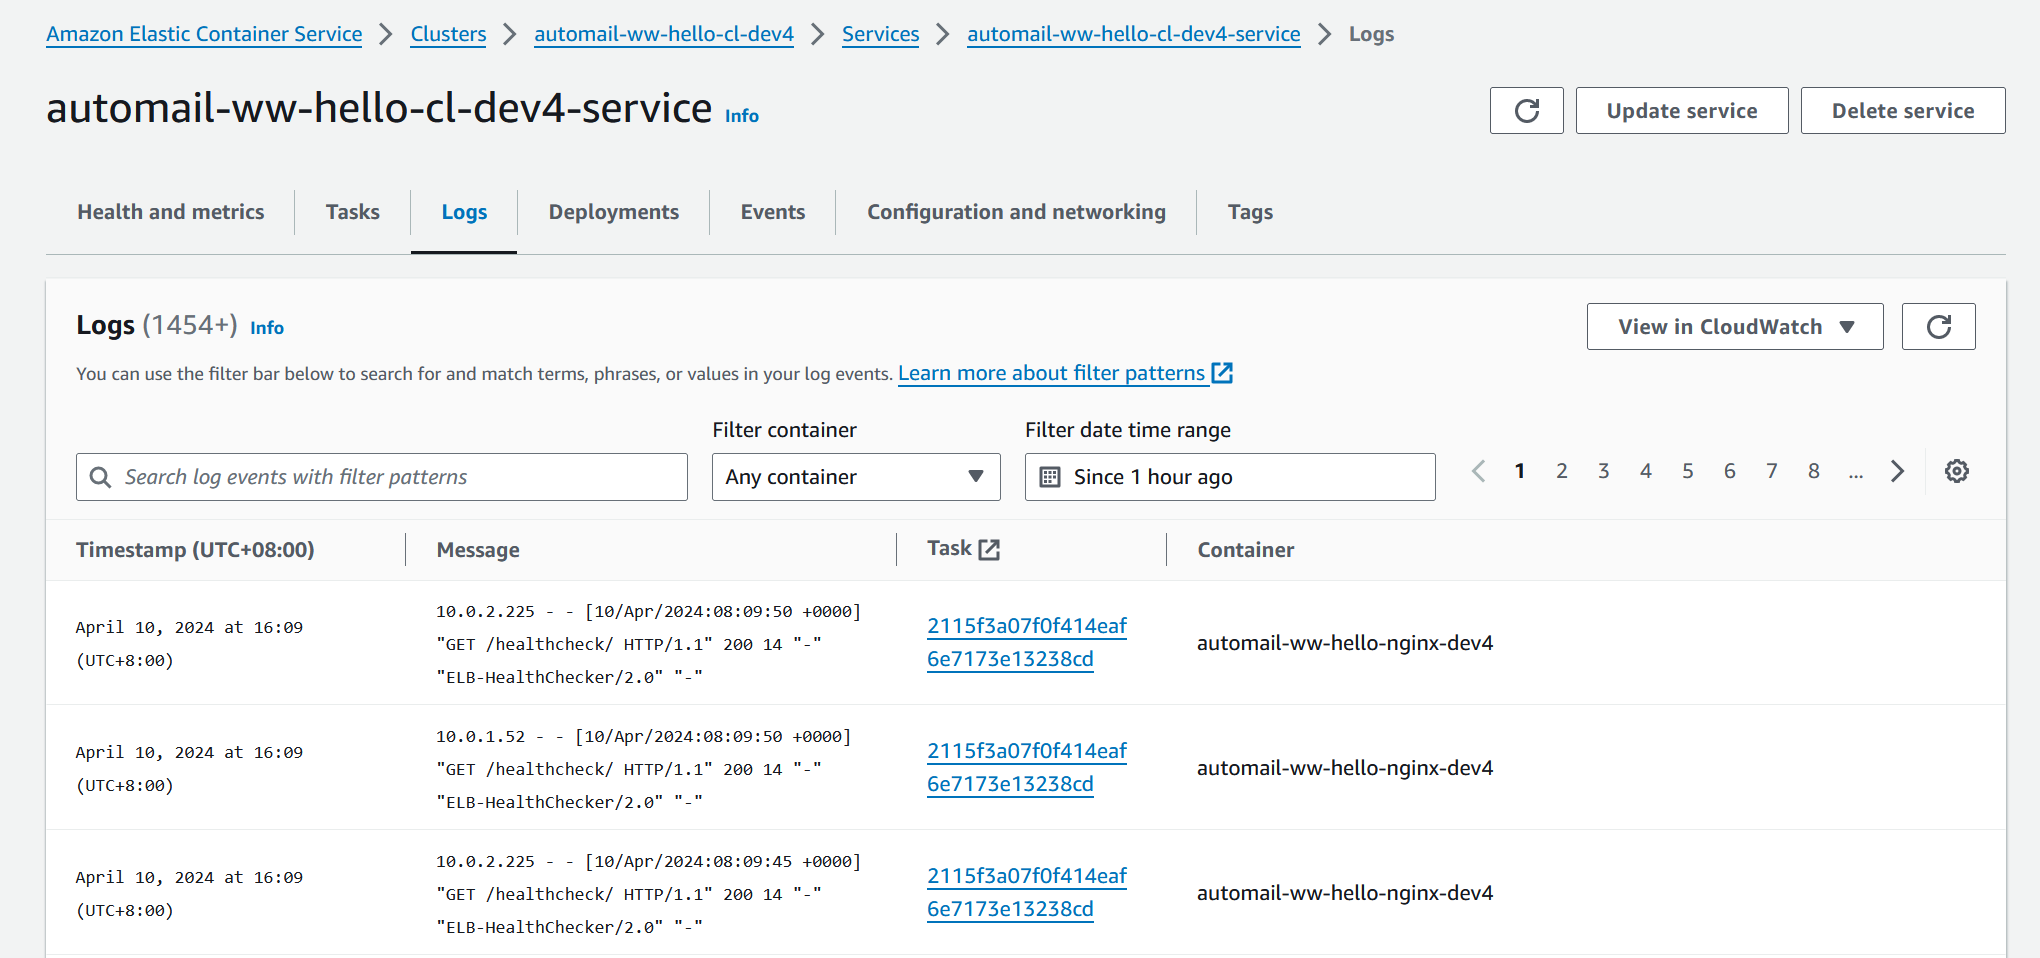Click the search magnifier icon

coord(100,477)
